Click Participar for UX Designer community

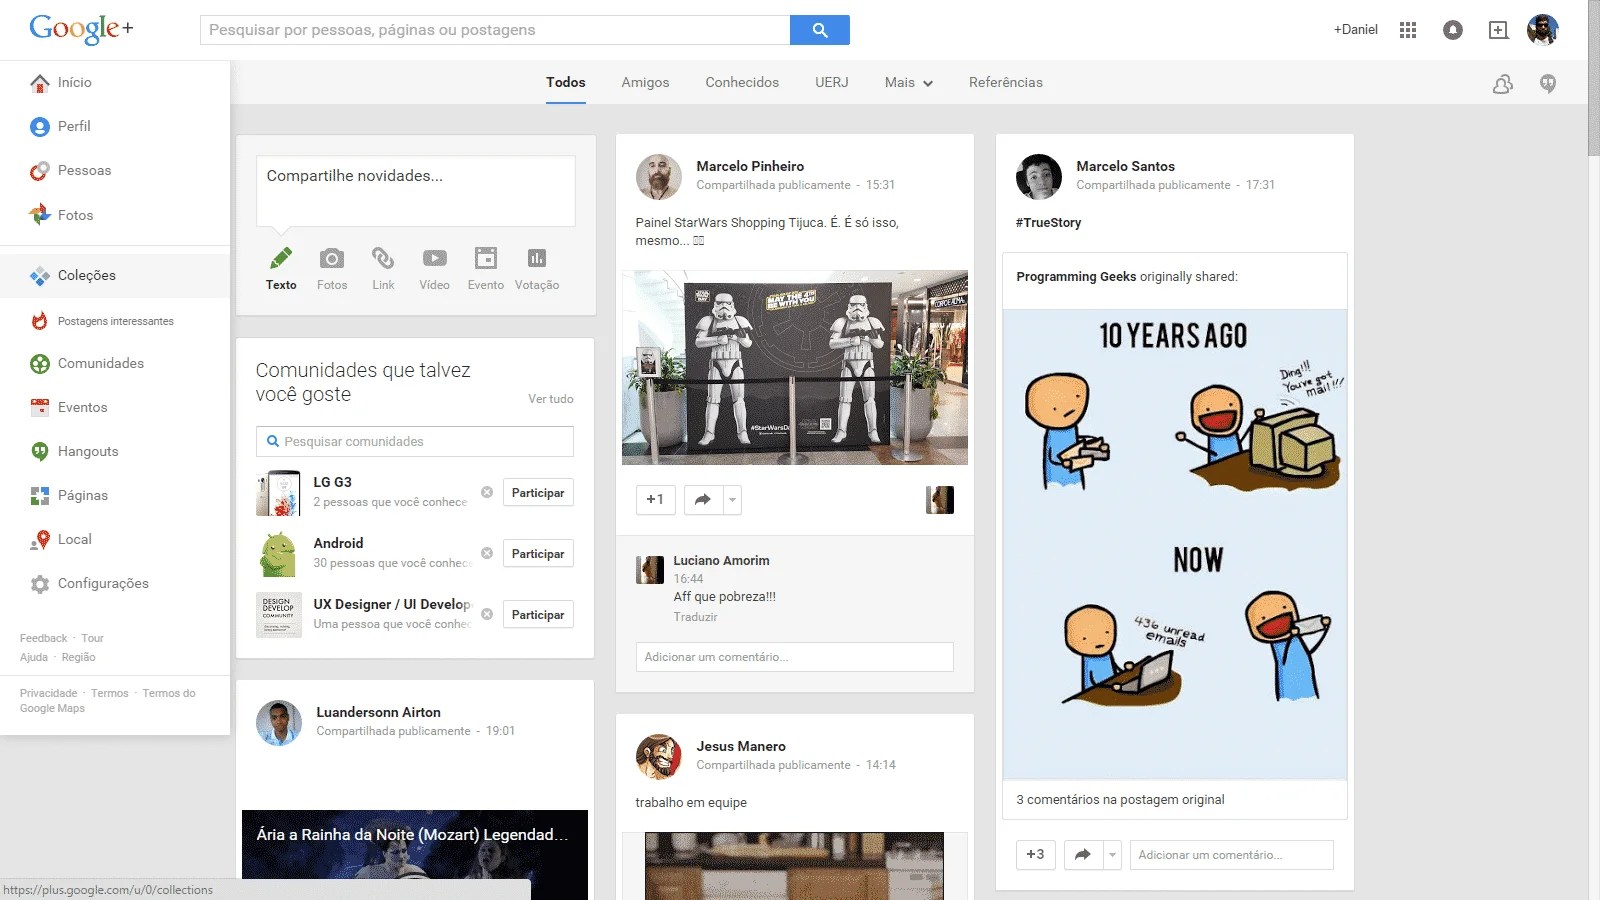[538, 615]
